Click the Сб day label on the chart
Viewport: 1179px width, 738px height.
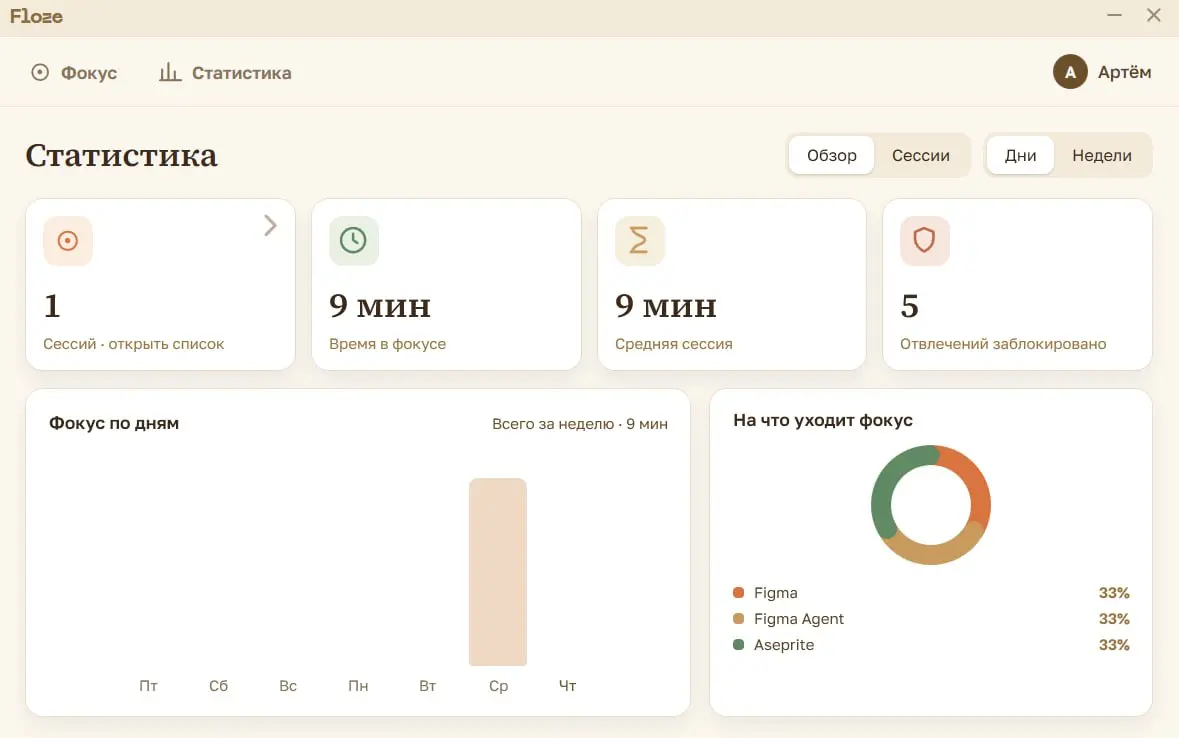(x=218, y=686)
